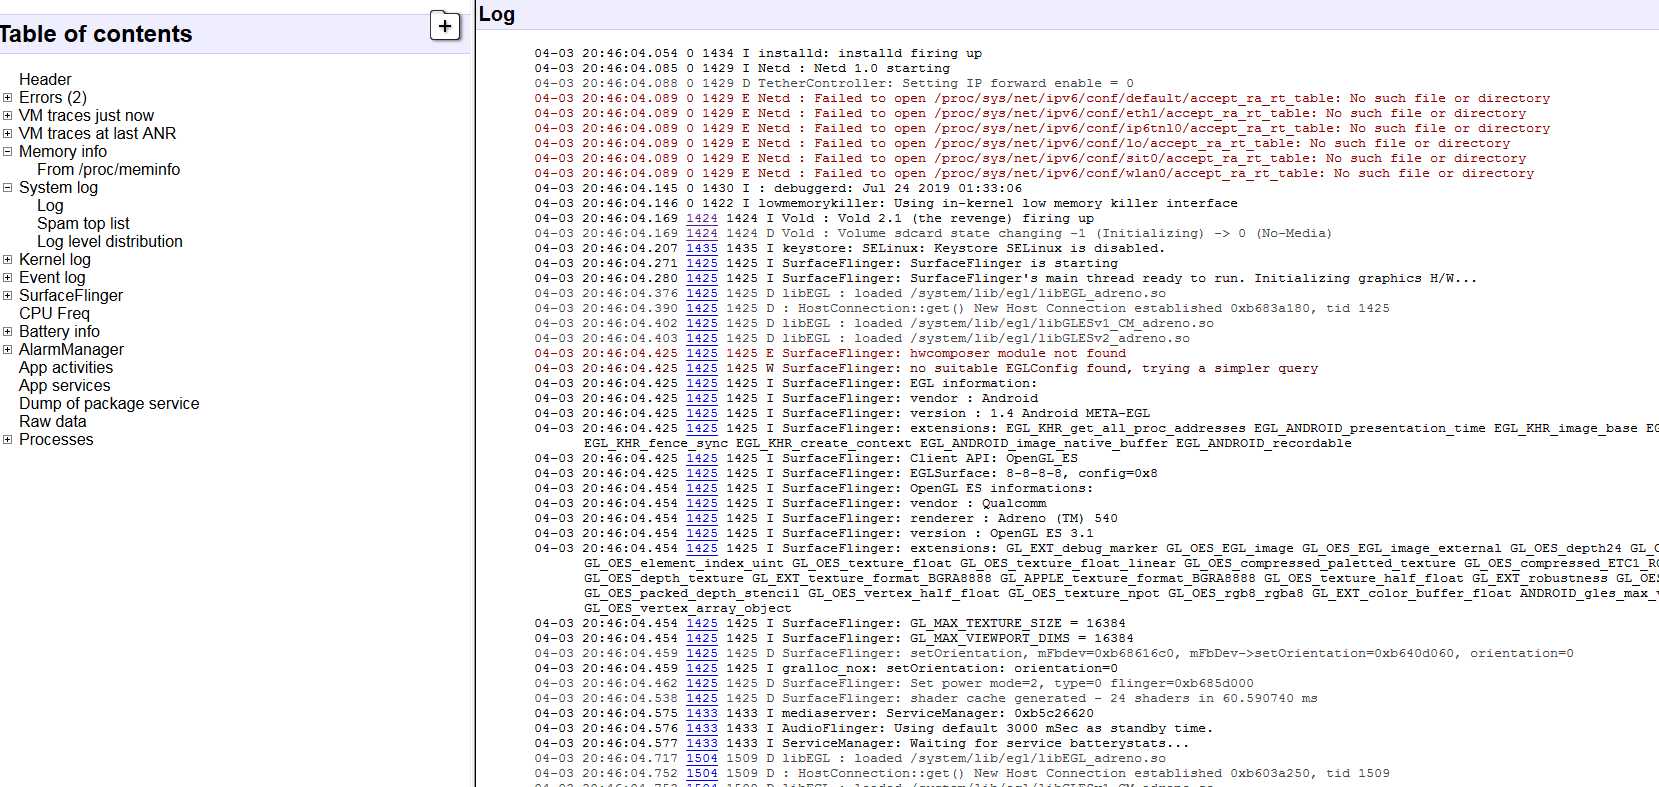Follow PID 1433 link on mediaserver ServiceManager line

(x=702, y=713)
